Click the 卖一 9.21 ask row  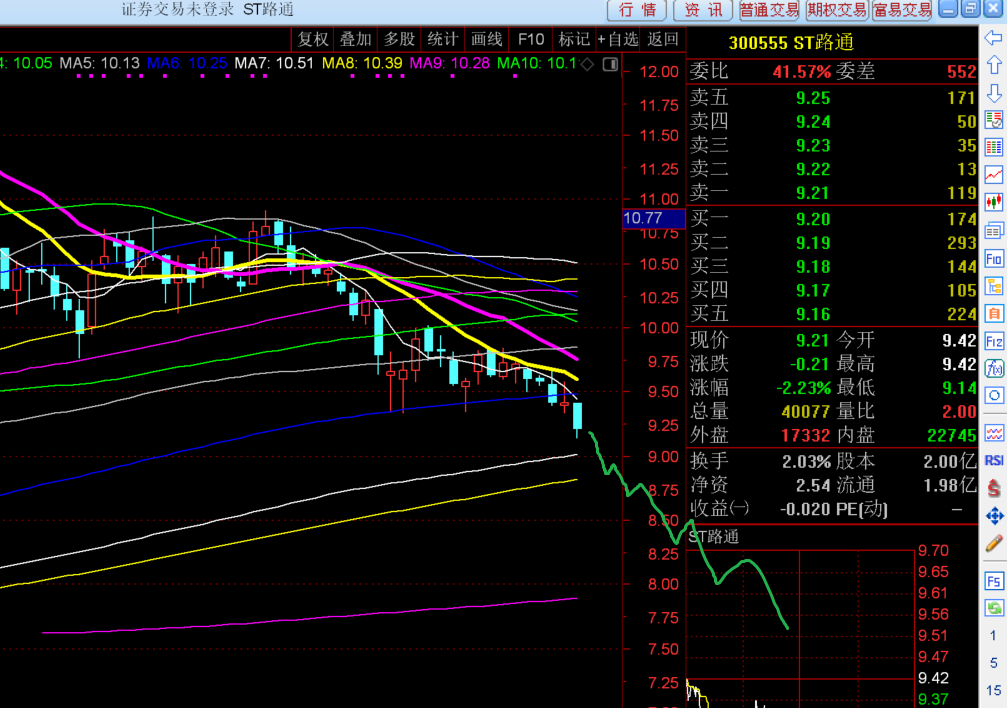pos(833,193)
